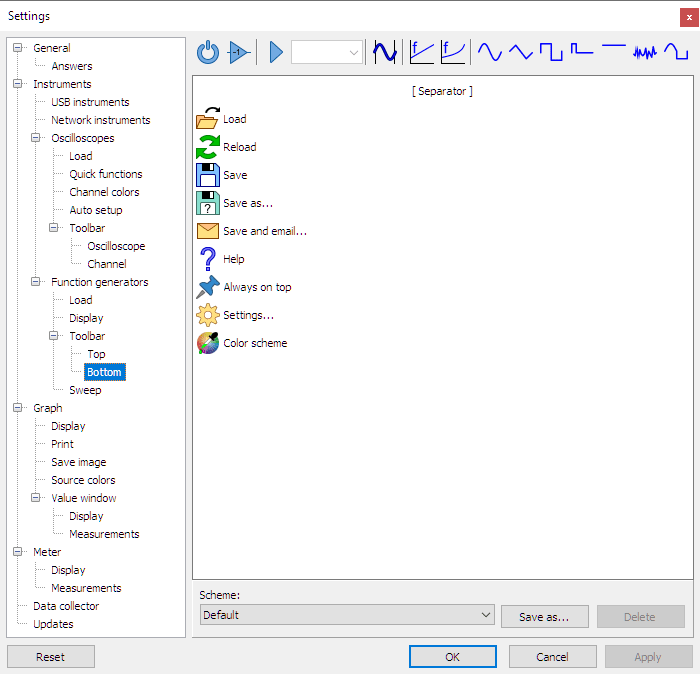Click the bold sine waveform preview icon
The height and width of the screenshot is (674, 700).
tap(384, 52)
